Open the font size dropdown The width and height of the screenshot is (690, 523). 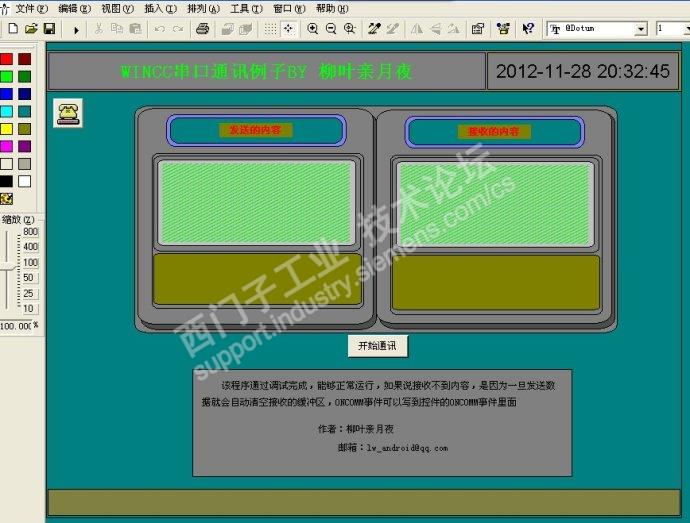(x=686, y=29)
